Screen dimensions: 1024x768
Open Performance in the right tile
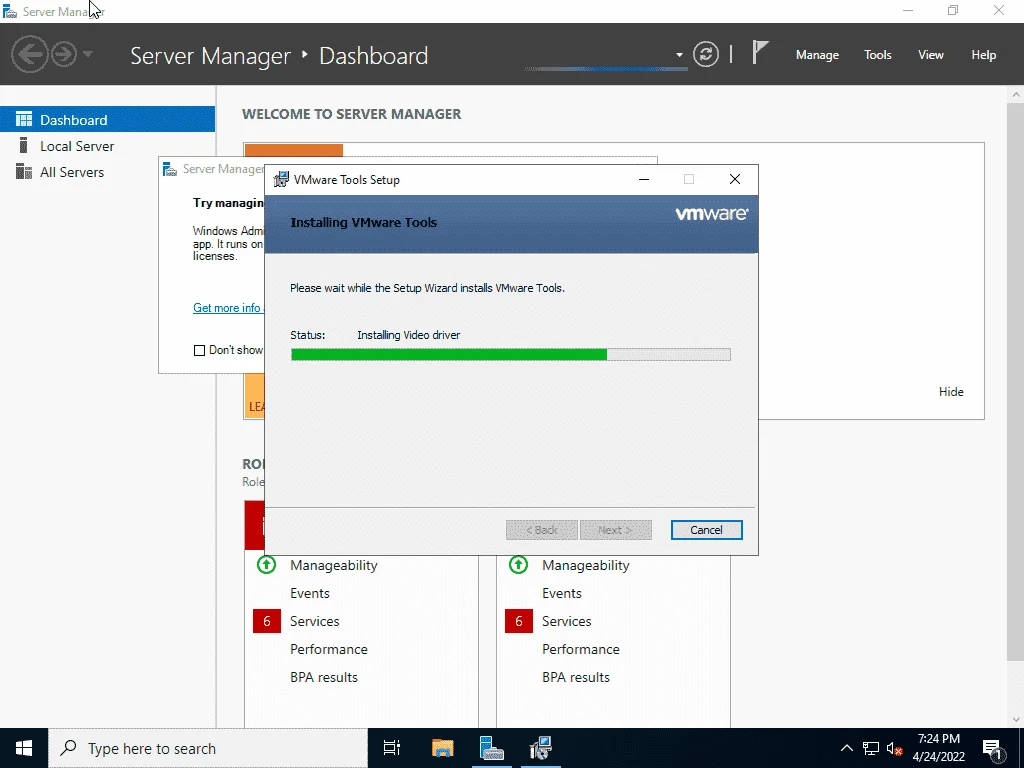[581, 649]
